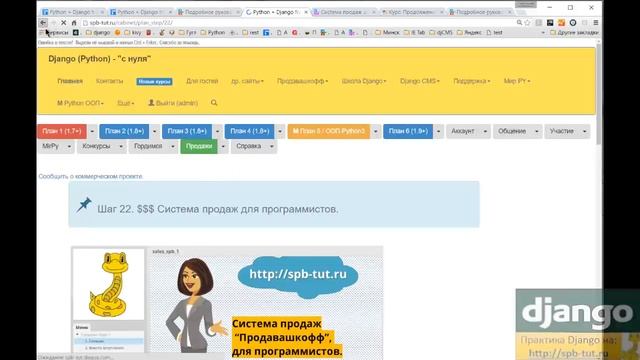This screenshot has width=640, height=360.
Task: Expand the Поддержка dropdown menu
Action: tap(471, 81)
